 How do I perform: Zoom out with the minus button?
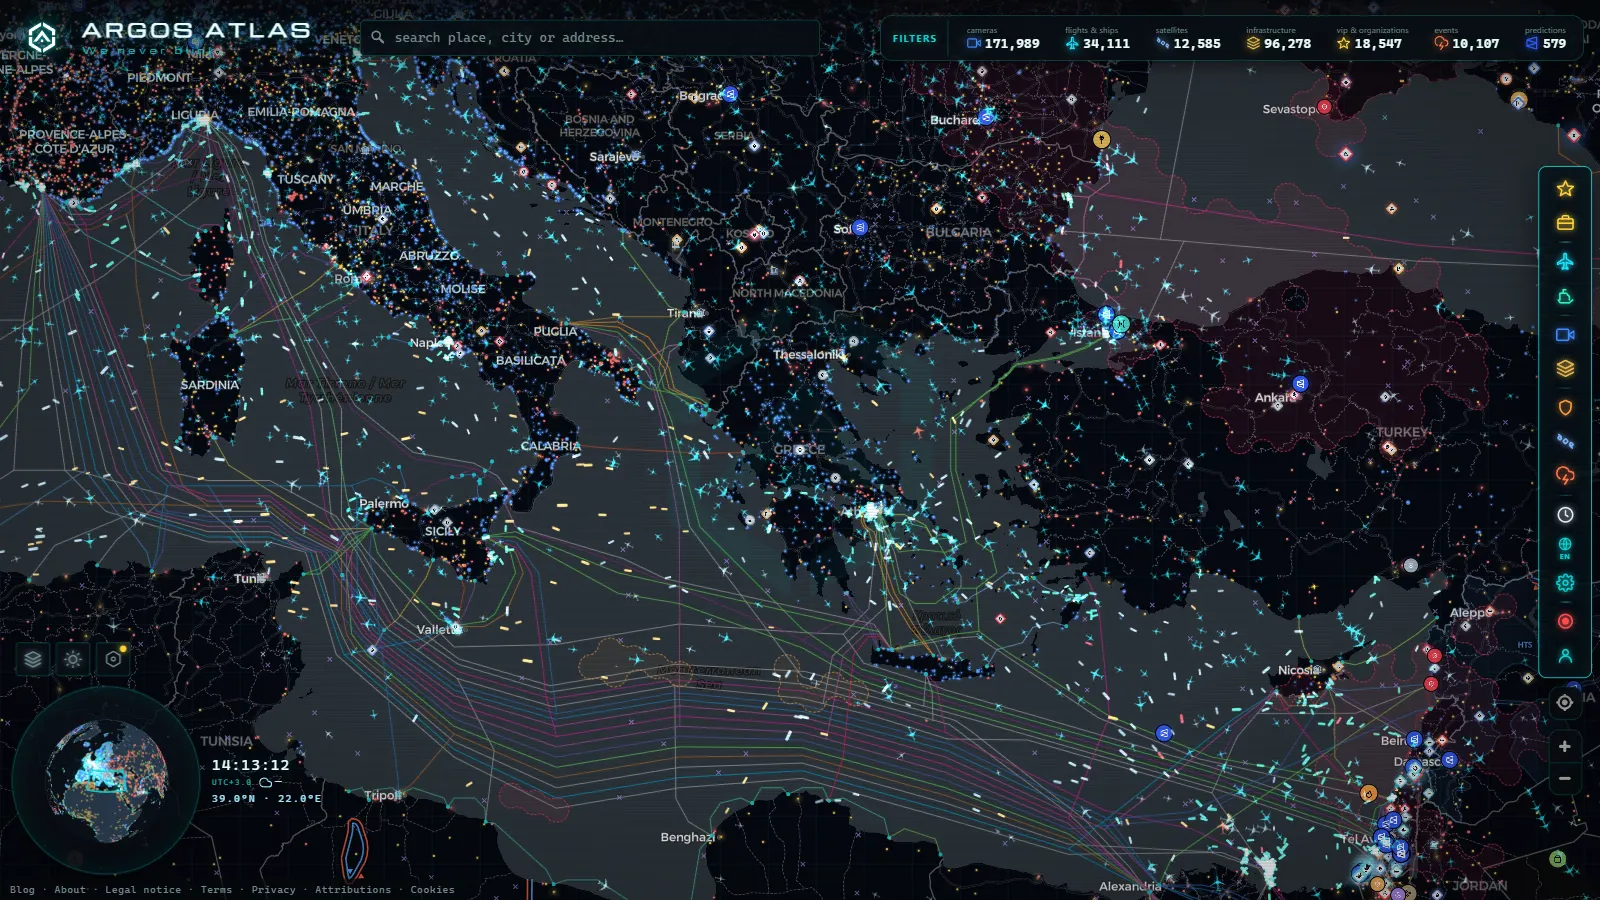[x=1565, y=778]
